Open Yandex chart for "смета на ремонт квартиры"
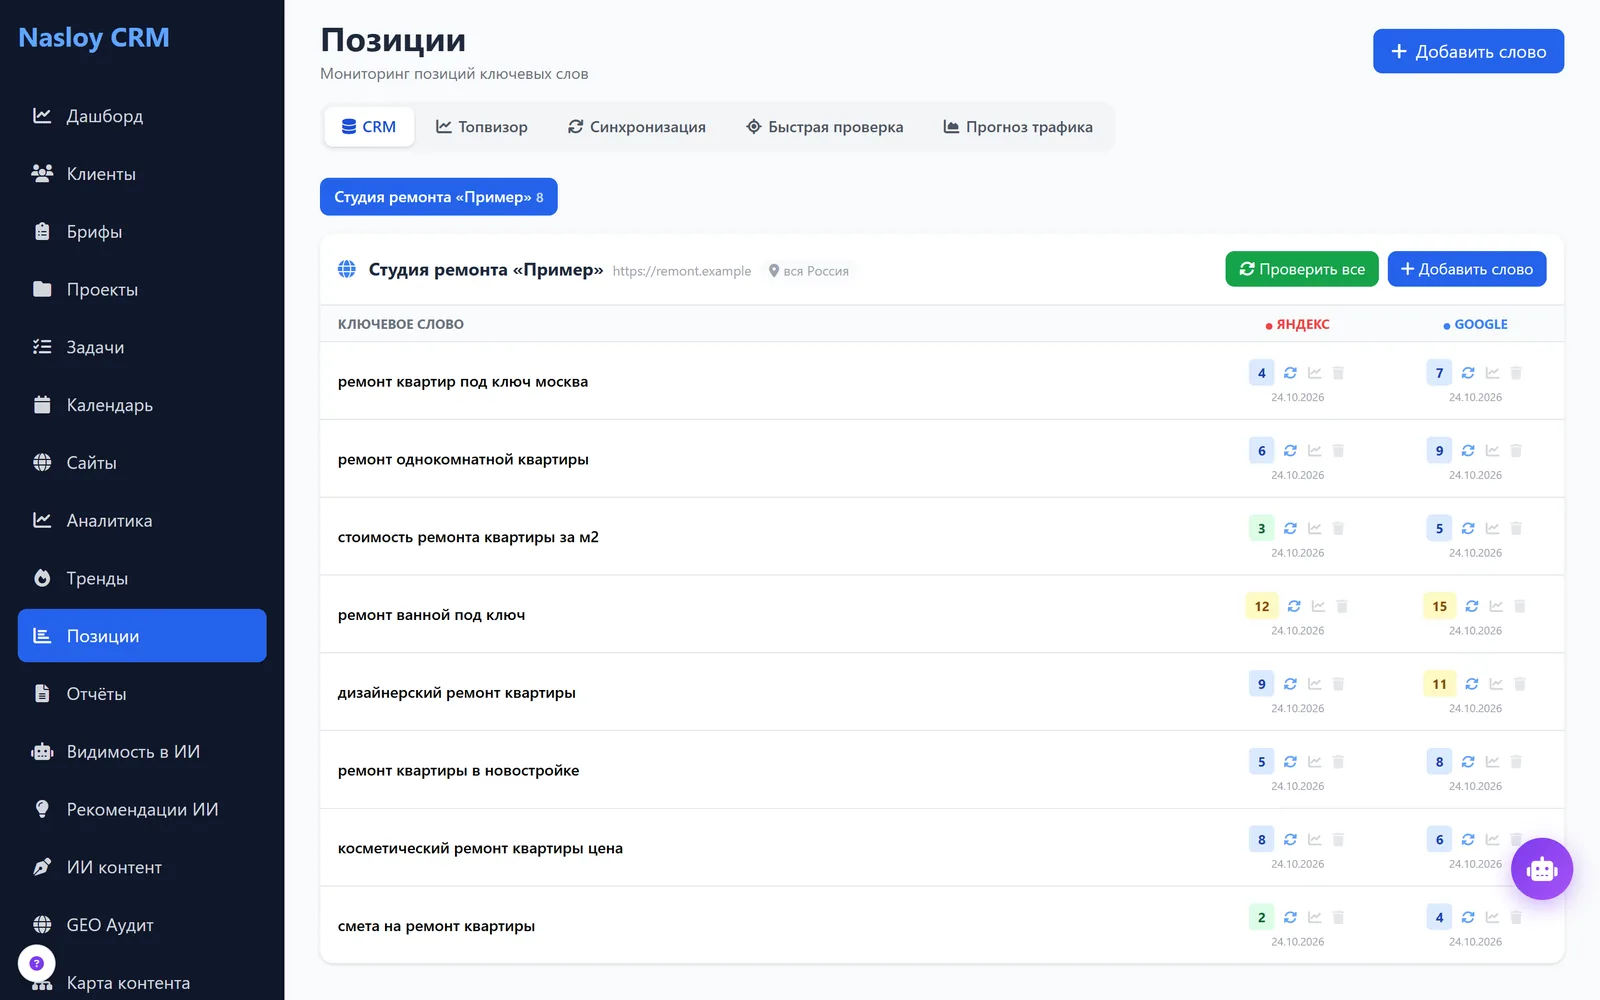1600x1000 pixels. click(x=1314, y=918)
